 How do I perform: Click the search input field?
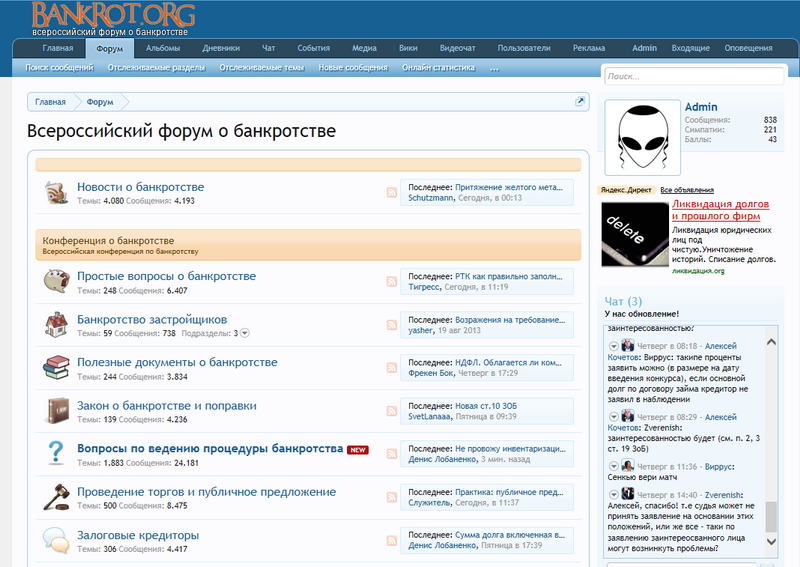(x=694, y=76)
